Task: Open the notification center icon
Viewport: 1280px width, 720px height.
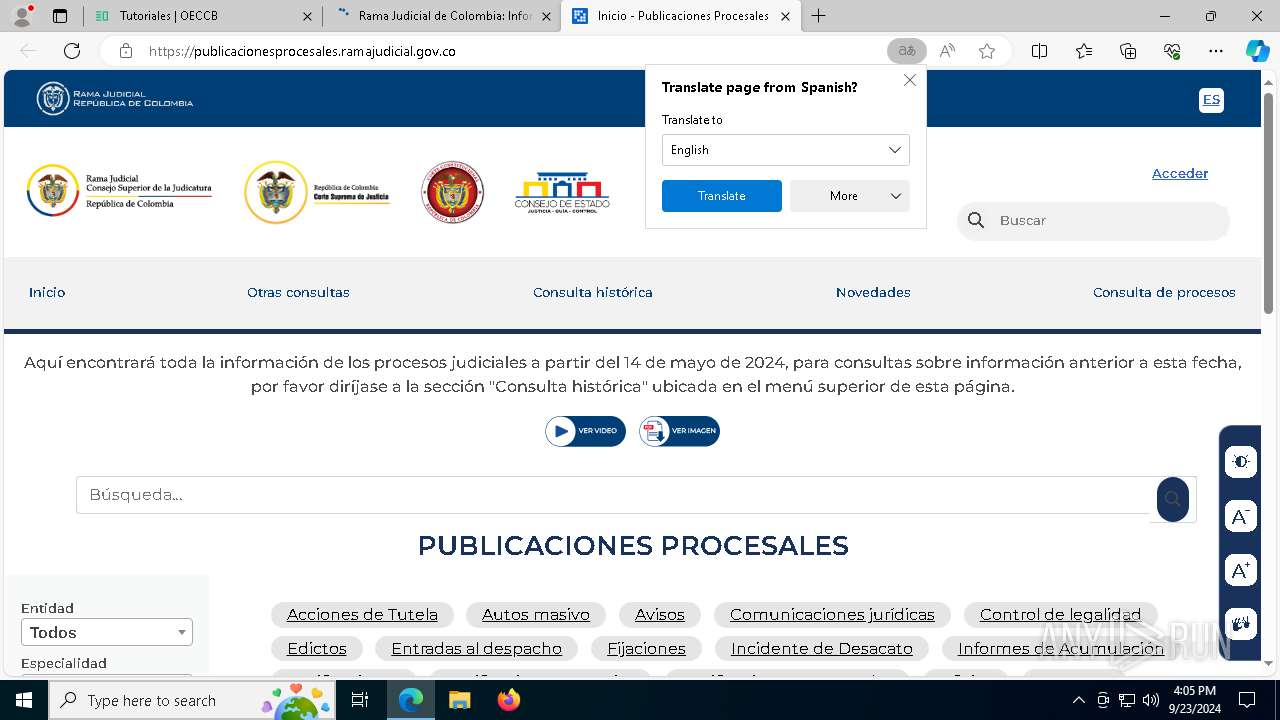Action: [x=1247, y=700]
